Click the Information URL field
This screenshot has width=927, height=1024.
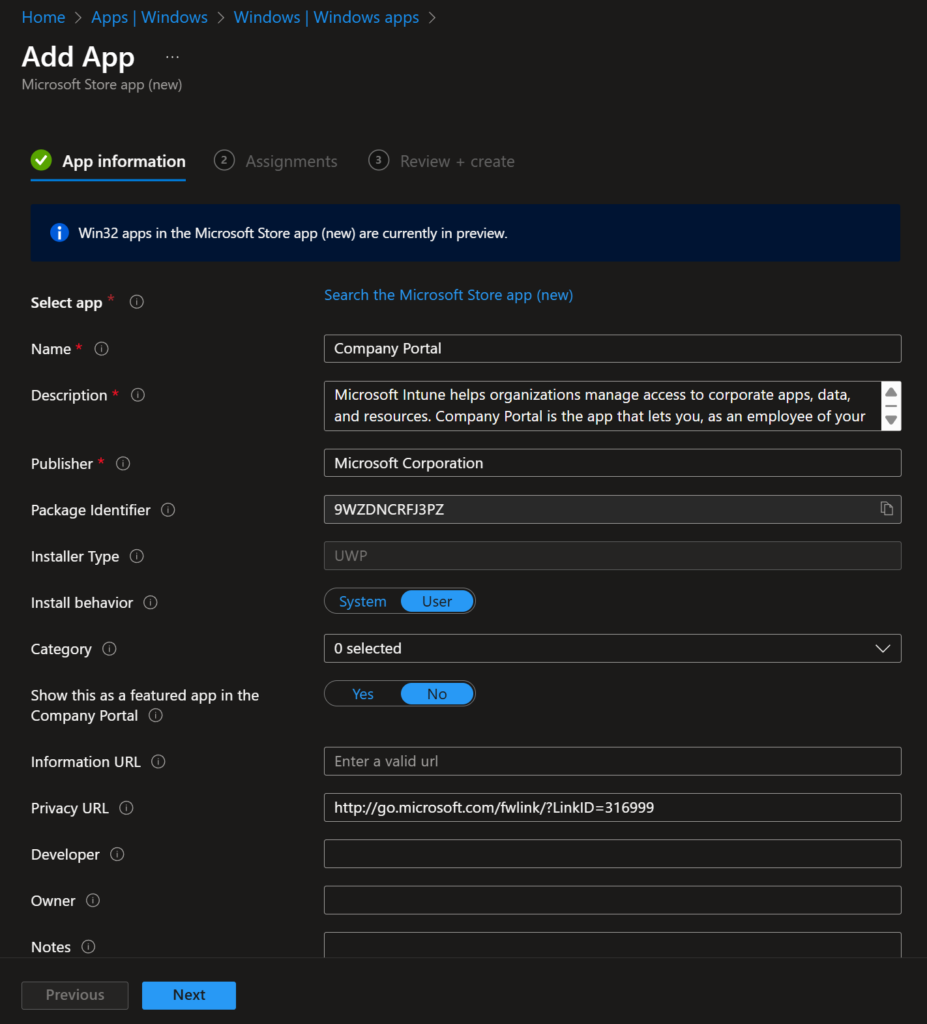click(x=613, y=761)
